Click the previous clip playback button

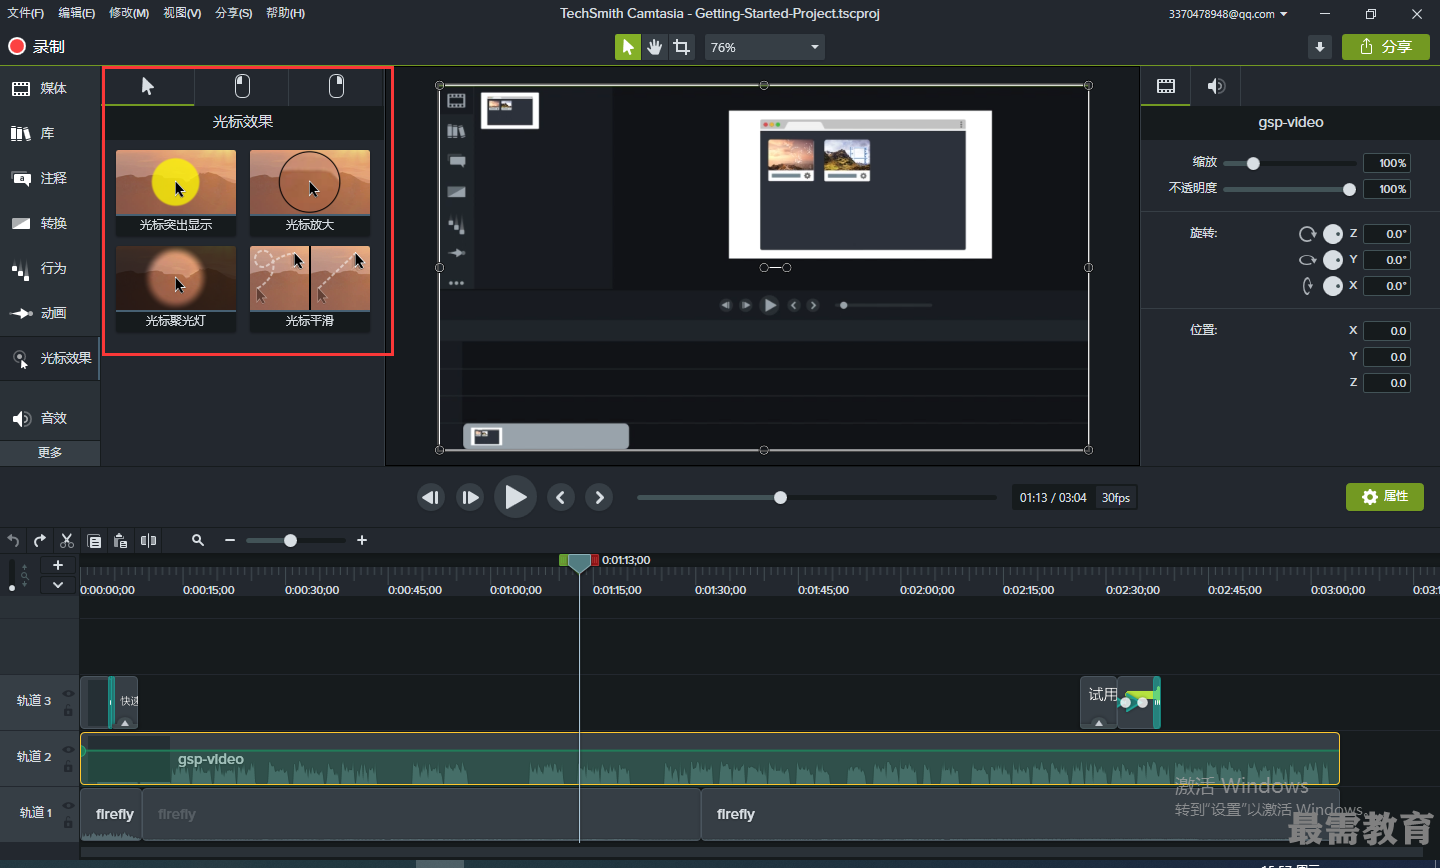[431, 497]
